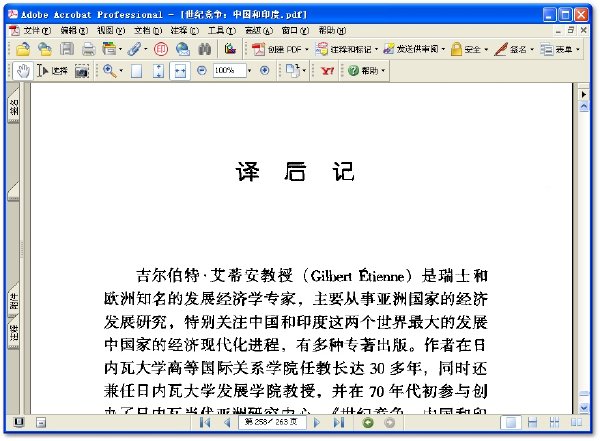Screen dimensions: 600x441
Task: Open the 工具 menu
Action: coord(221,30)
